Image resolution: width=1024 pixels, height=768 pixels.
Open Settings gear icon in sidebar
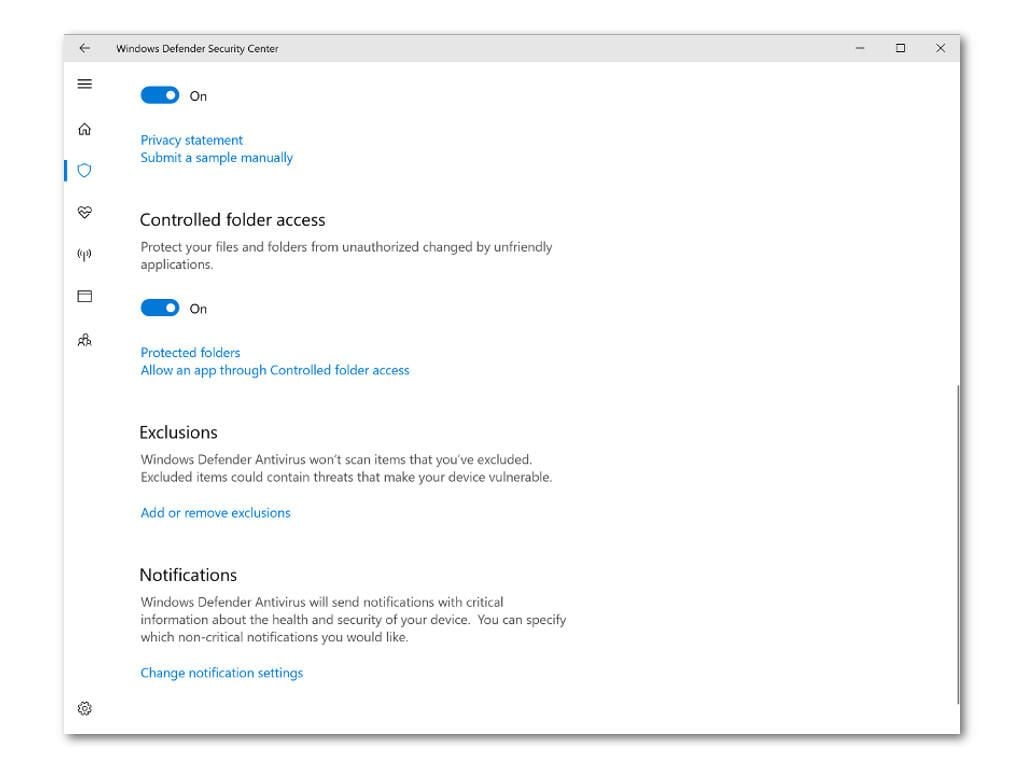[x=84, y=709]
